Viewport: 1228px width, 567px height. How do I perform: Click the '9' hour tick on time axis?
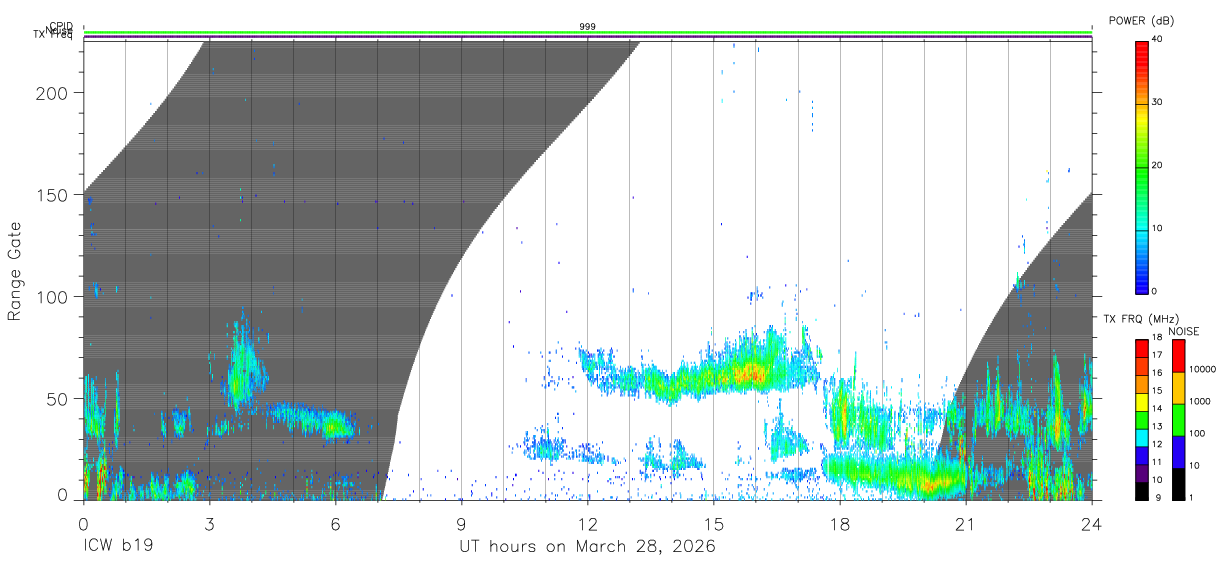pos(461,523)
